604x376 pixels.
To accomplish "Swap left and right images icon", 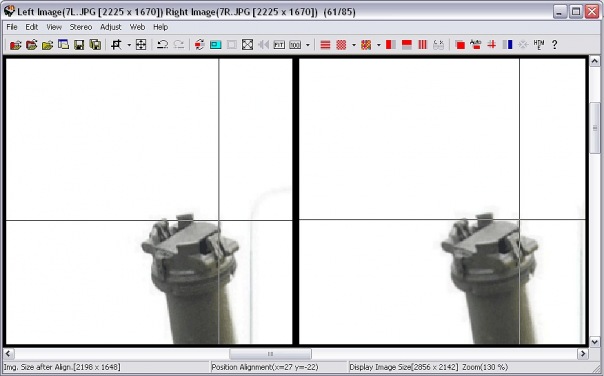I will tap(200, 45).
